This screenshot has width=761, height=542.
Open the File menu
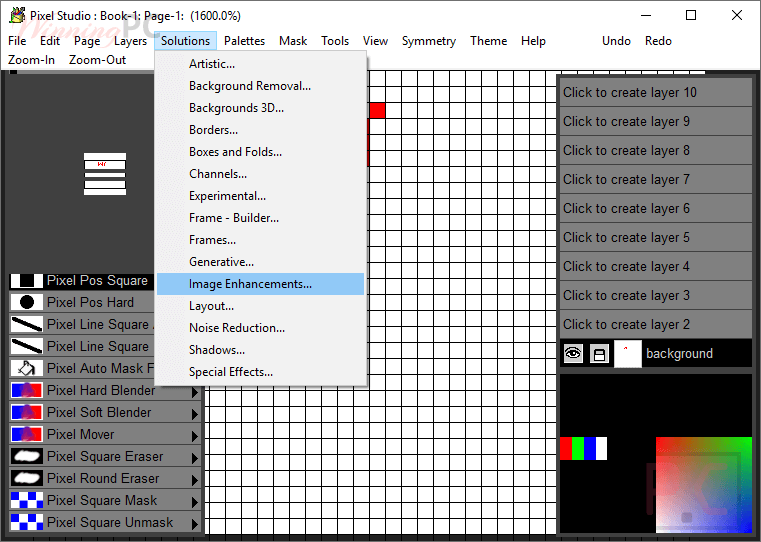tap(17, 41)
